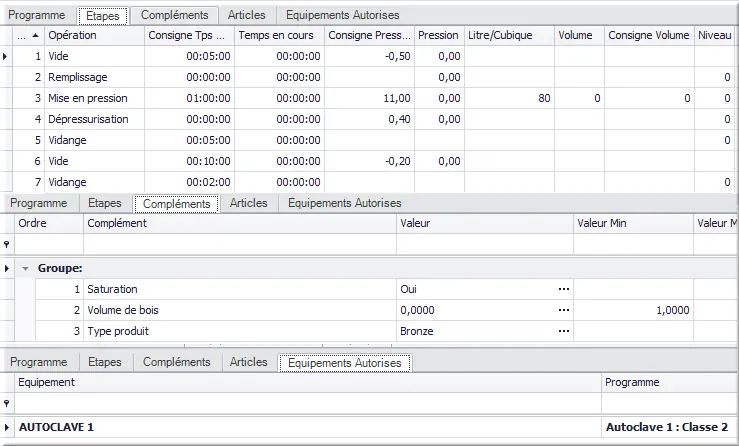Select the AUTOCLAVE 1 equipment cell
The height and width of the screenshot is (446, 739).
tap(308, 428)
